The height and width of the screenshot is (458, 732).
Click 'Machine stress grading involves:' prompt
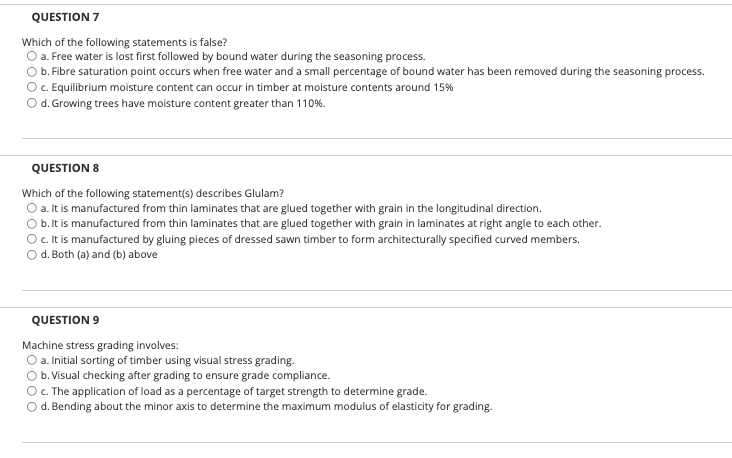point(100,345)
